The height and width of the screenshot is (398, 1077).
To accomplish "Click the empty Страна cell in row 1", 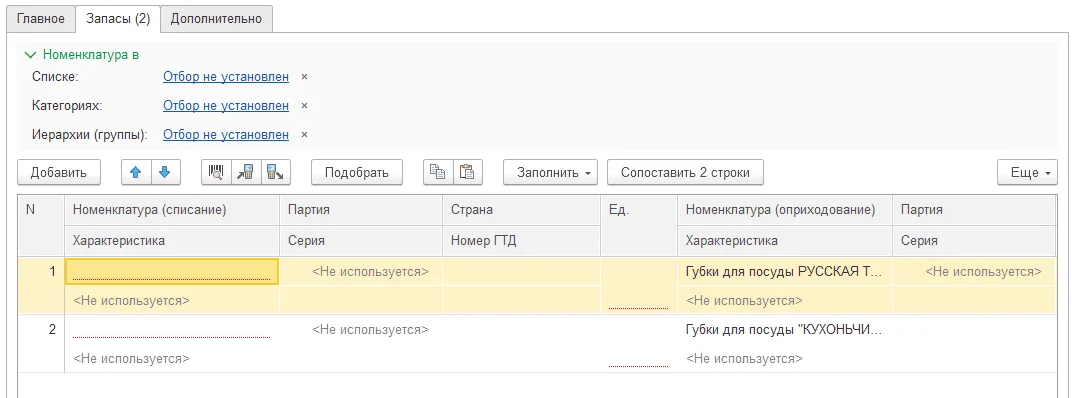I will 521,272.
